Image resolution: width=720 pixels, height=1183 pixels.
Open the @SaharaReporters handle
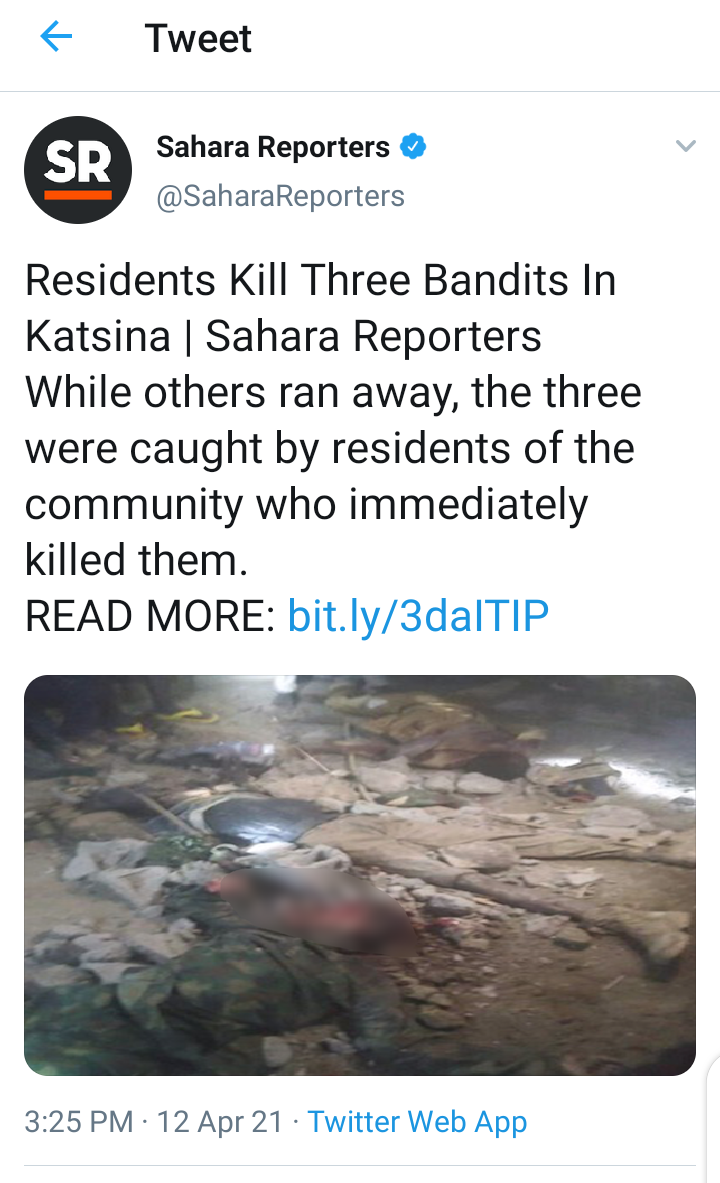point(281,196)
